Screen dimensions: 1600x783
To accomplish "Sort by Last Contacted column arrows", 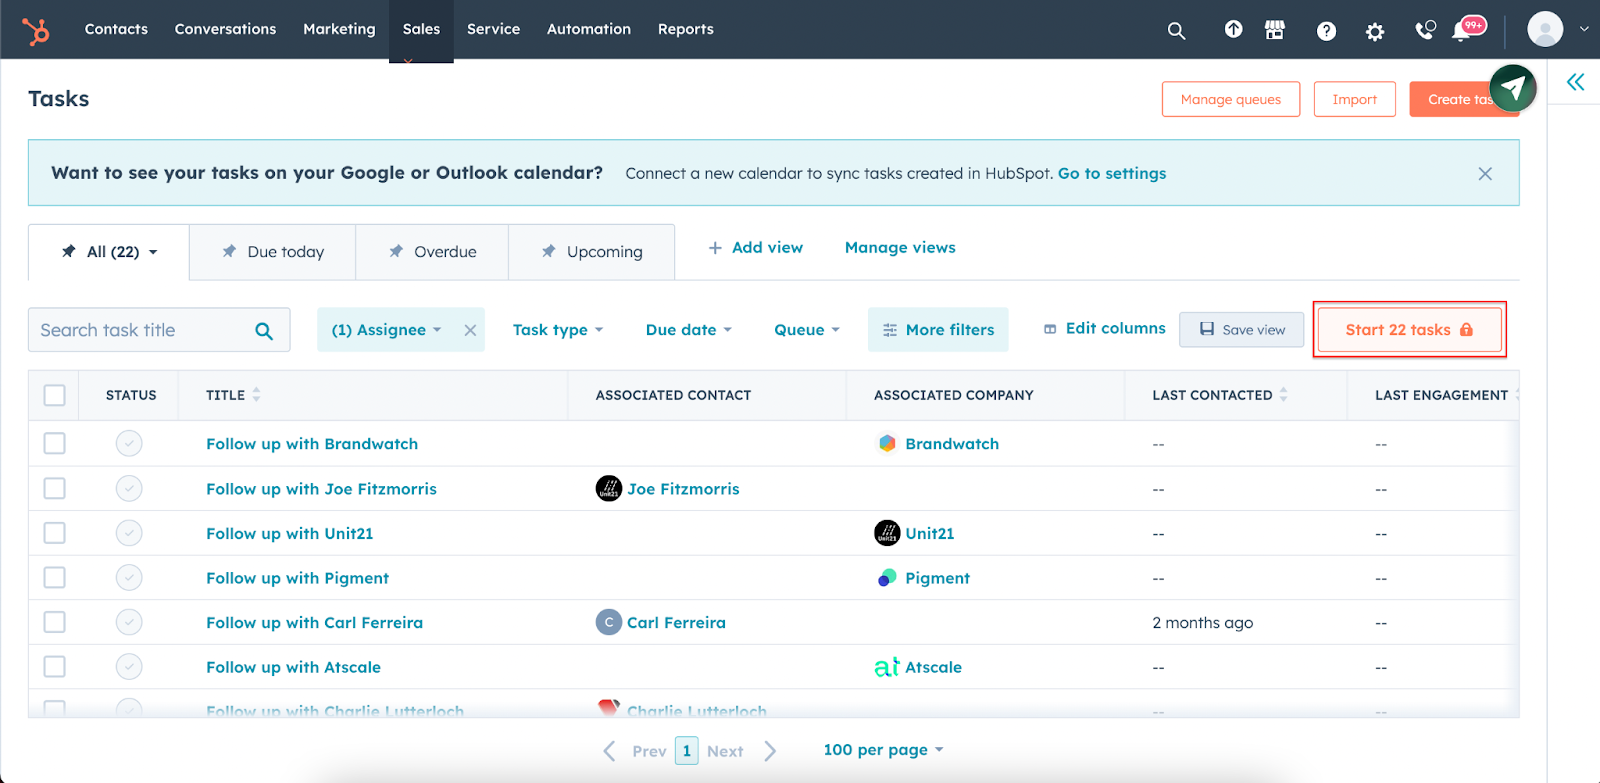I will click(x=1283, y=395).
